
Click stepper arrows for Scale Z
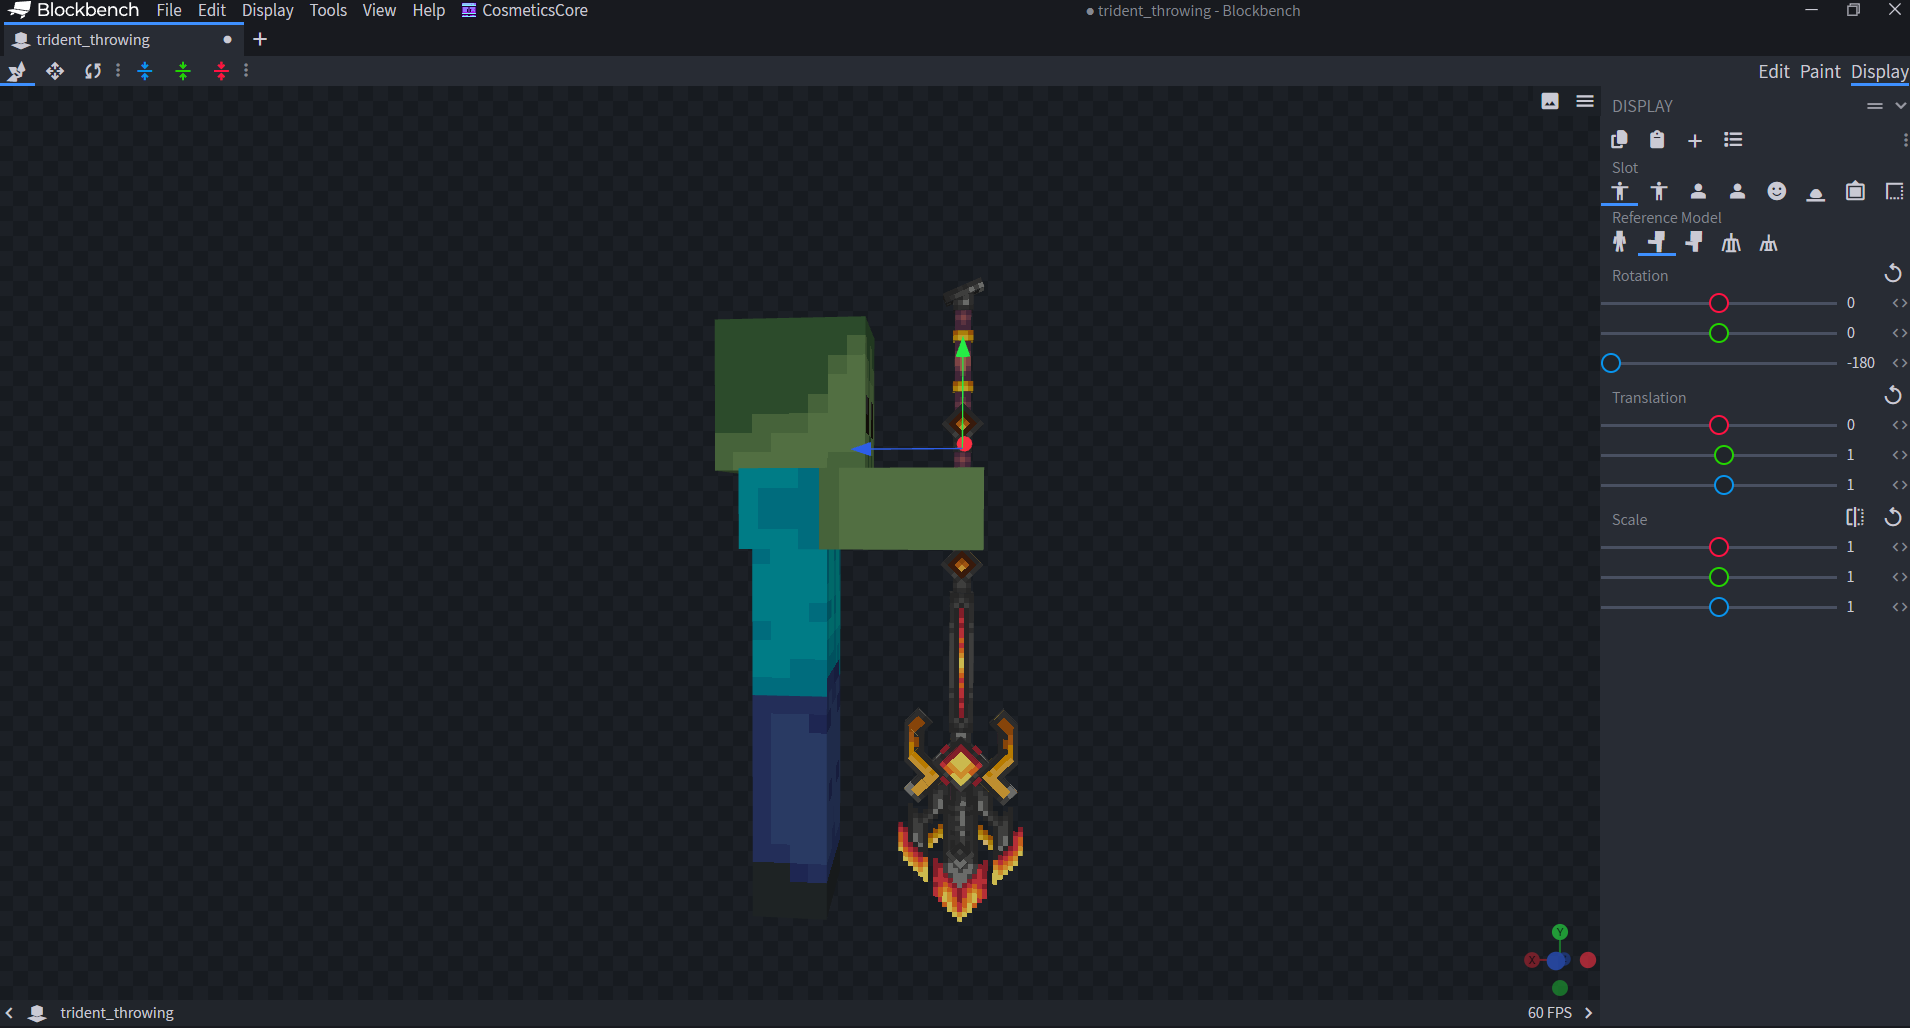tap(1899, 607)
